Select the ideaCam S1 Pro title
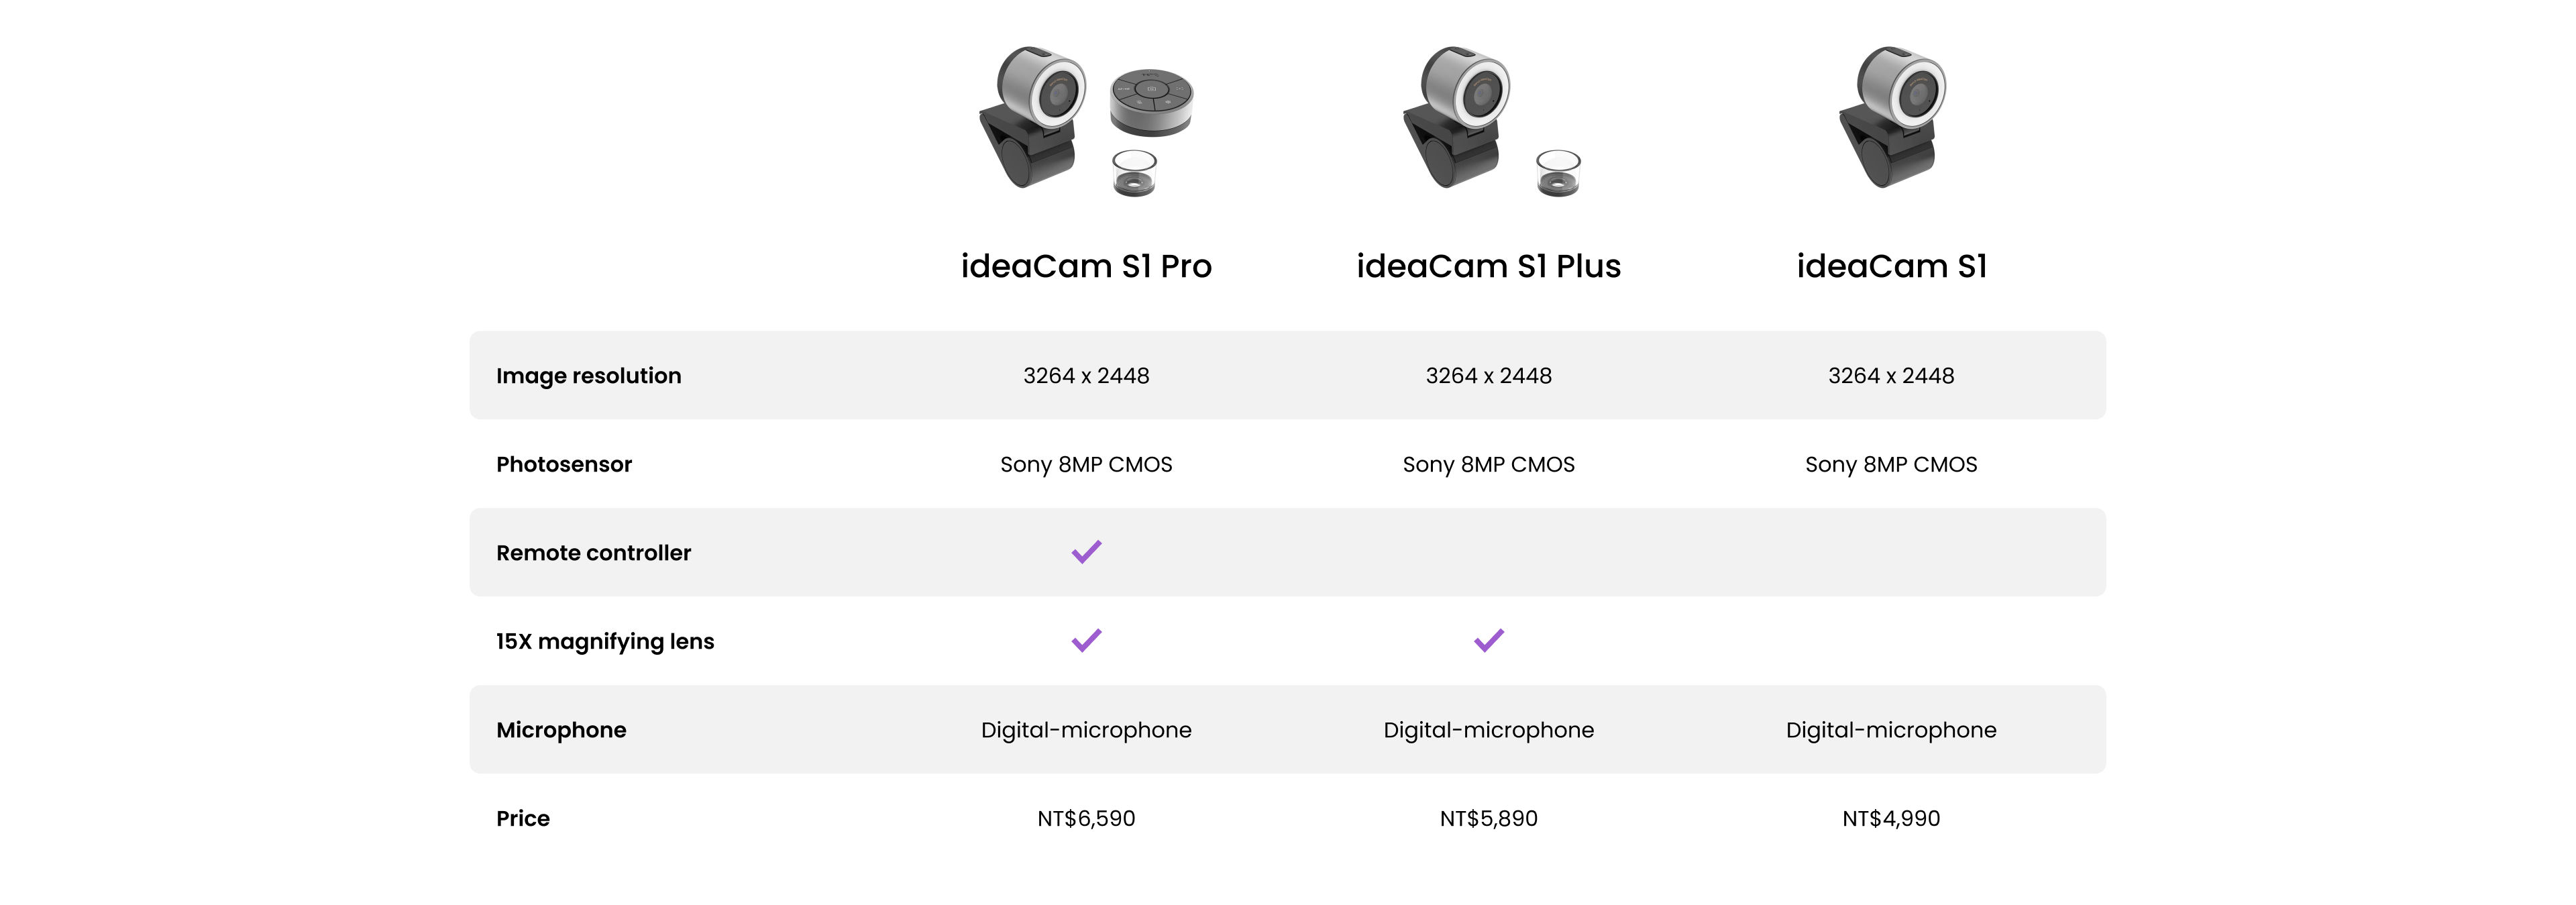 tap(1086, 266)
